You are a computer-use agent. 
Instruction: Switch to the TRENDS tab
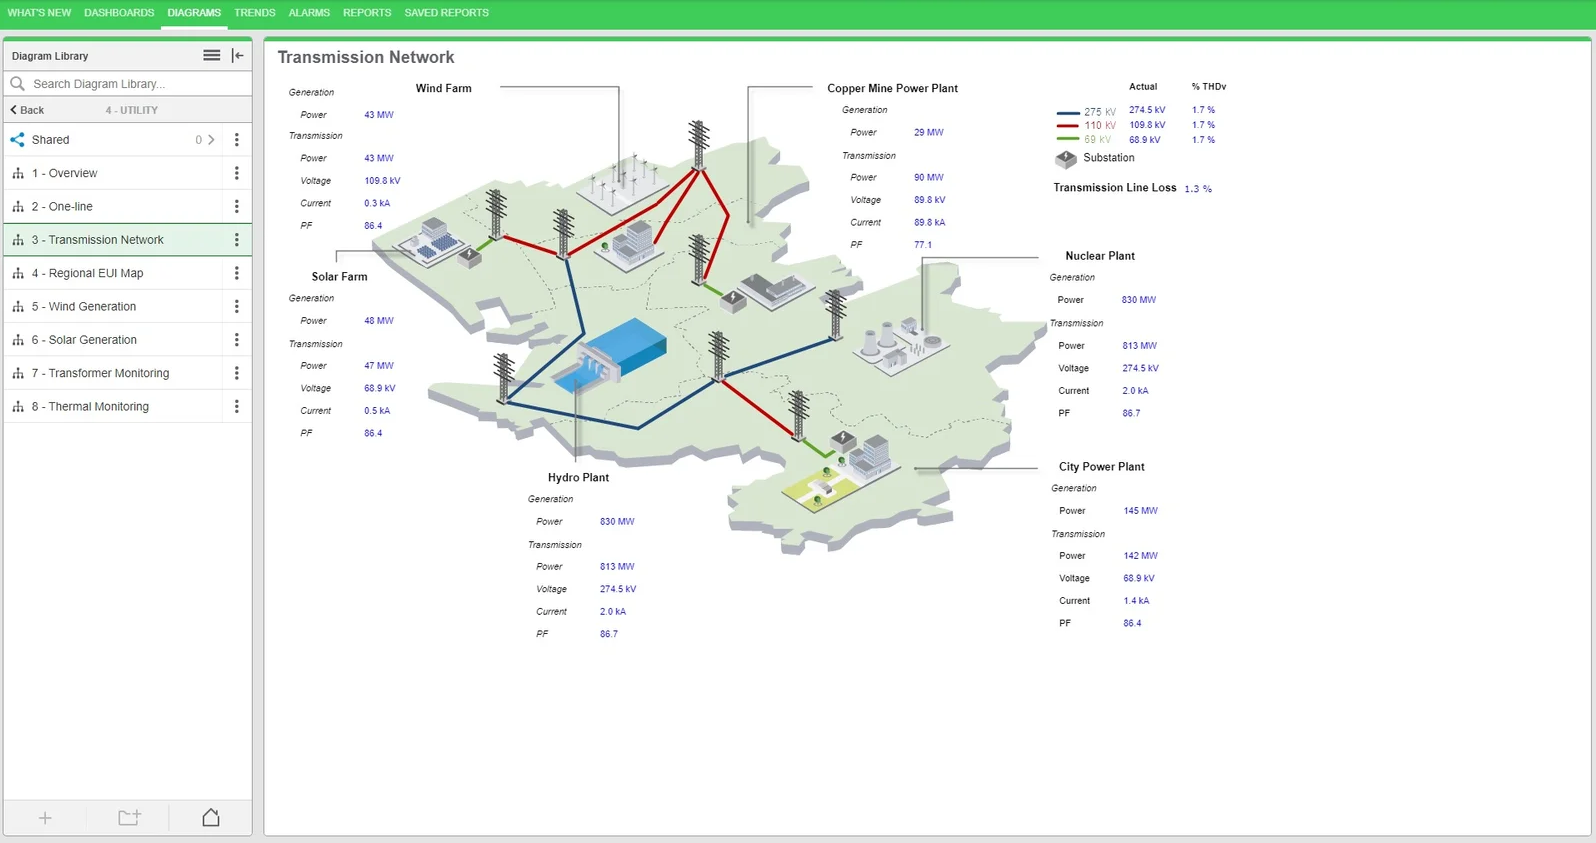click(255, 13)
